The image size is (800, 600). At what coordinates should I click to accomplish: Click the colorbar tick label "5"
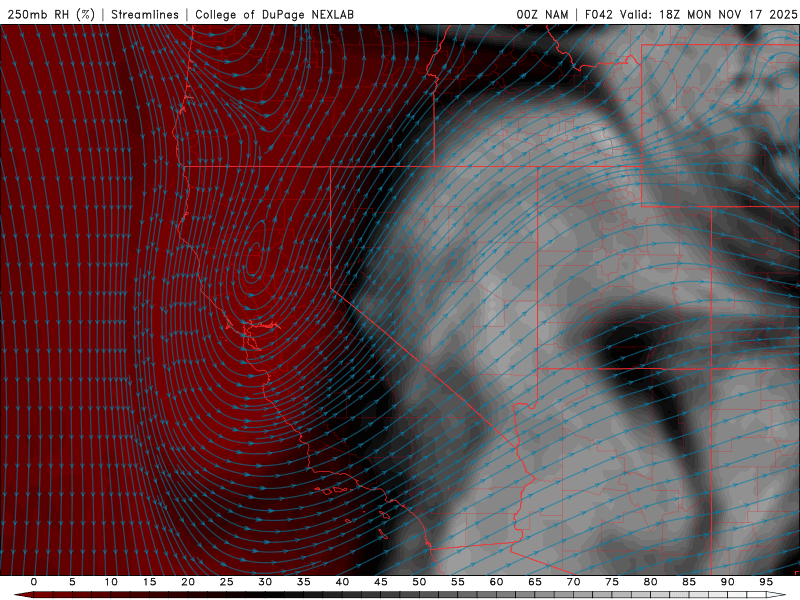[x=72, y=582]
